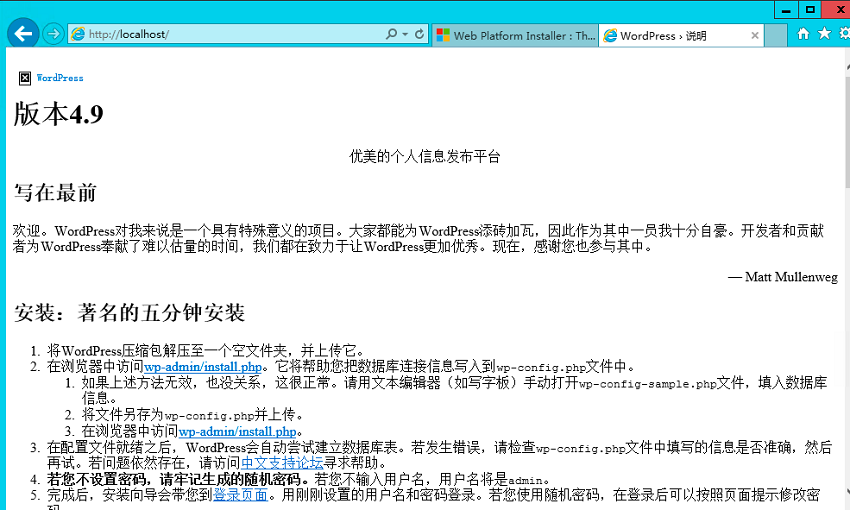850x510 pixels.
Task: Switch to the Web Platform Installer tab
Action: click(x=516, y=36)
